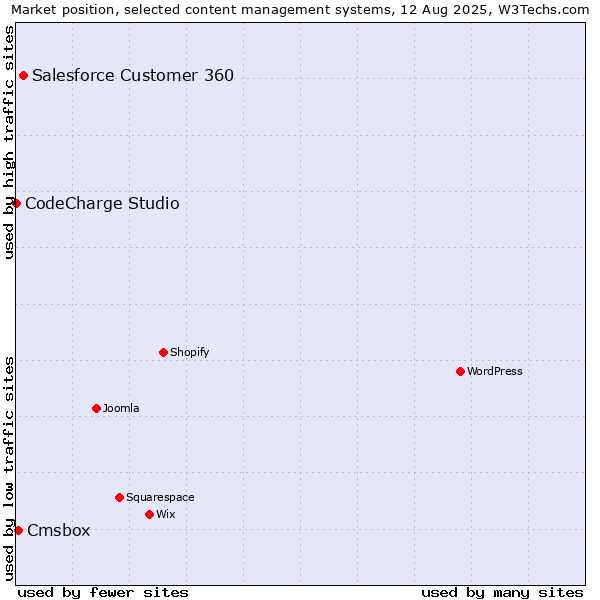Click 'used by low traffic sites' axis label

point(8,469)
